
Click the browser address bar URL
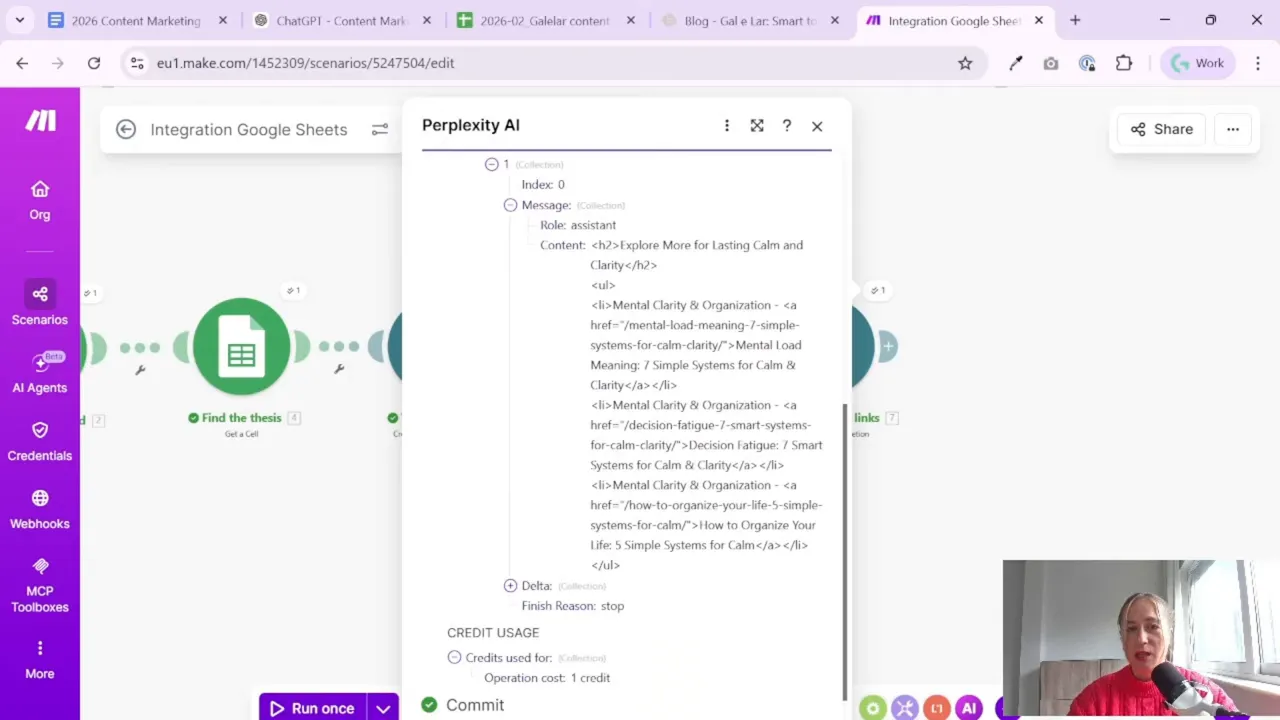(305, 63)
